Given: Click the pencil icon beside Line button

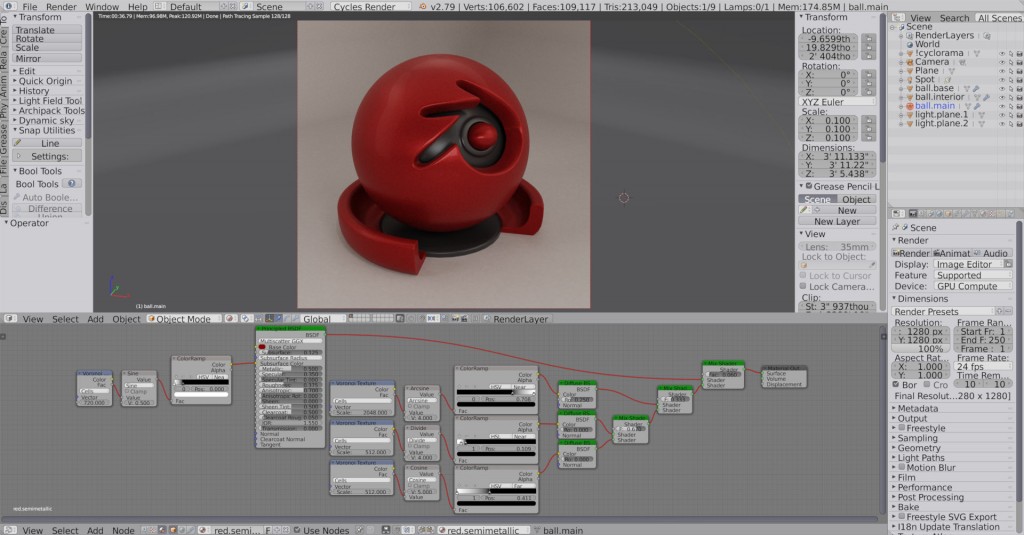Looking at the screenshot, I should tap(16, 143).
